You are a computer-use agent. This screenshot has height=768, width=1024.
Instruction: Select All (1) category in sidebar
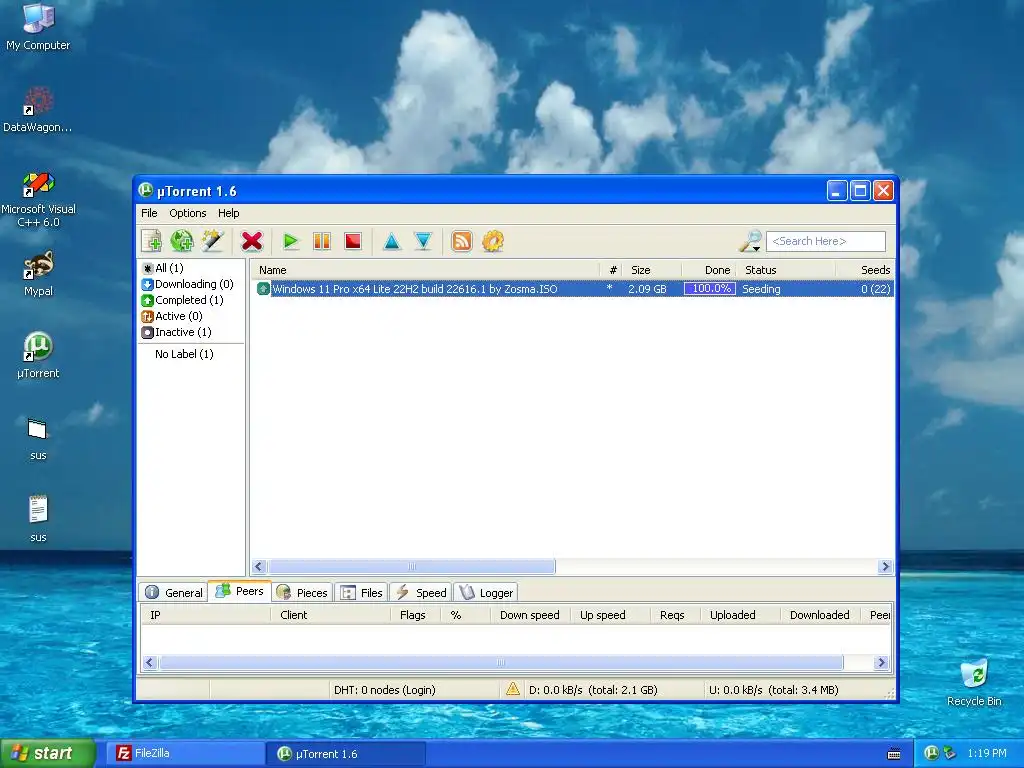163,268
